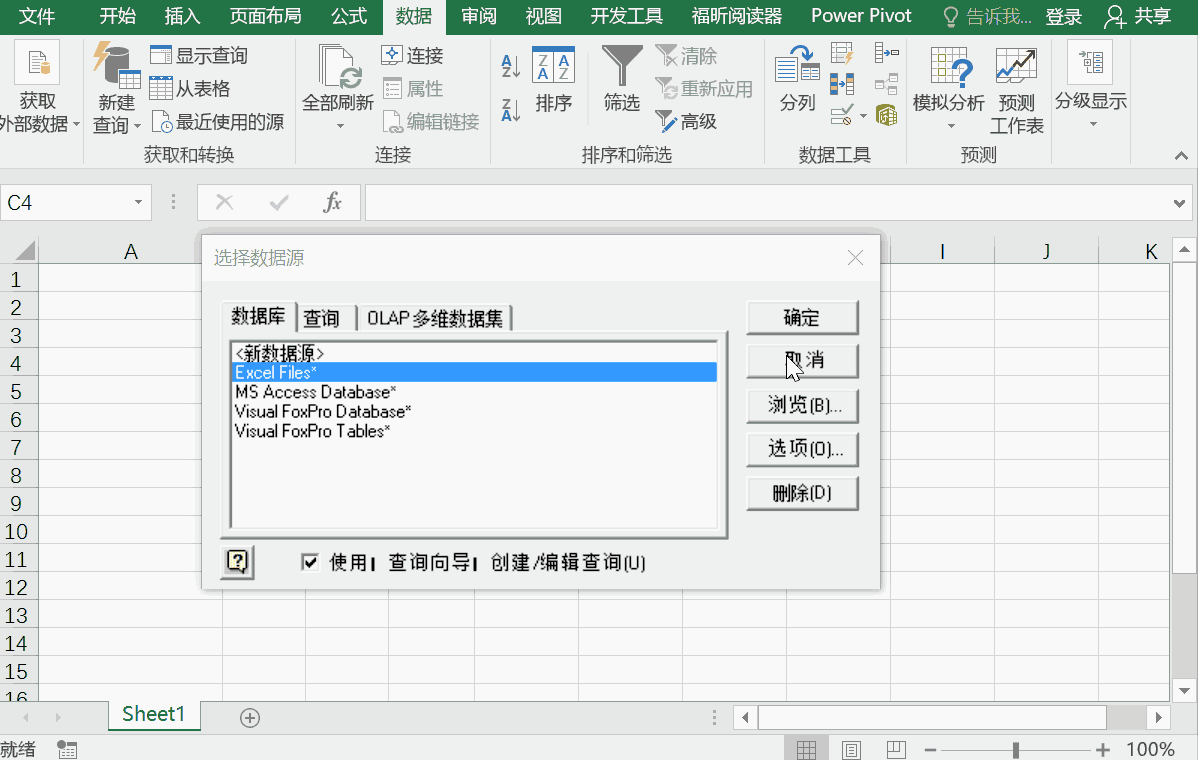Add a new sheet with plus icon

[x=250, y=717]
